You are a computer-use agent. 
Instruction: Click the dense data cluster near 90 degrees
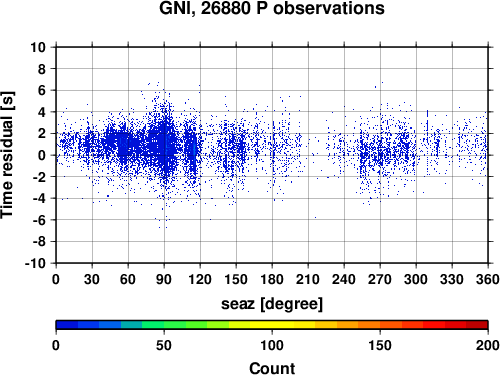click(163, 143)
